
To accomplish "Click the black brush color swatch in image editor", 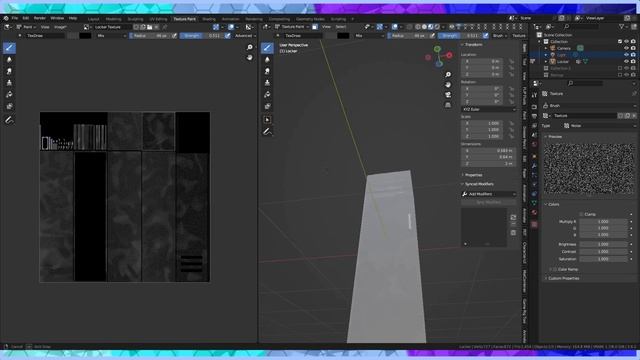I will [x=85, y=36].
